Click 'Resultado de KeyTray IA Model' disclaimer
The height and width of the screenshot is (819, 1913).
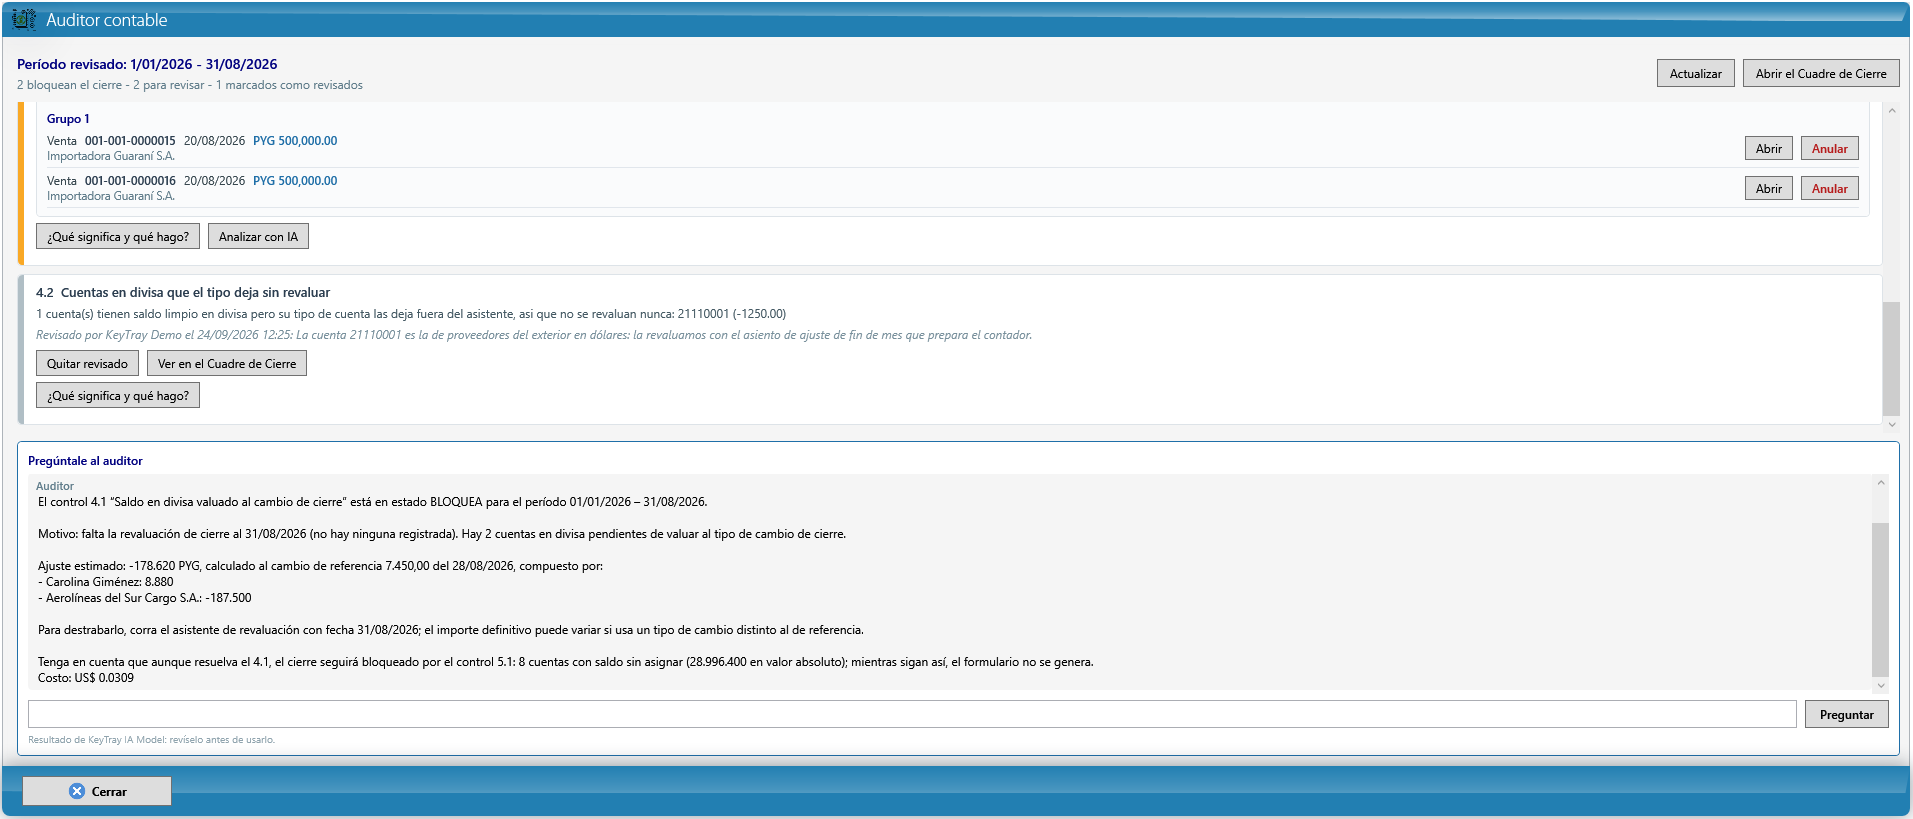click(x=151, y=740)
